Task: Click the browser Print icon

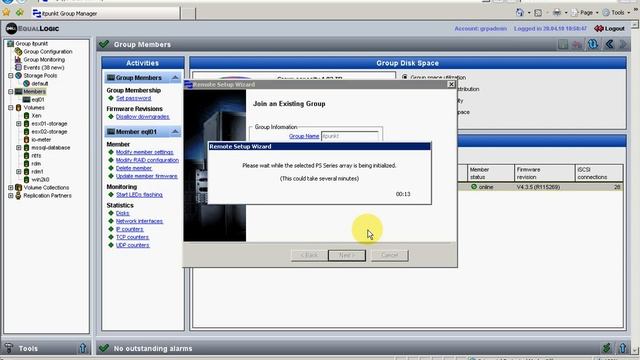Action: pyautogui.click(x=557, y=13)
